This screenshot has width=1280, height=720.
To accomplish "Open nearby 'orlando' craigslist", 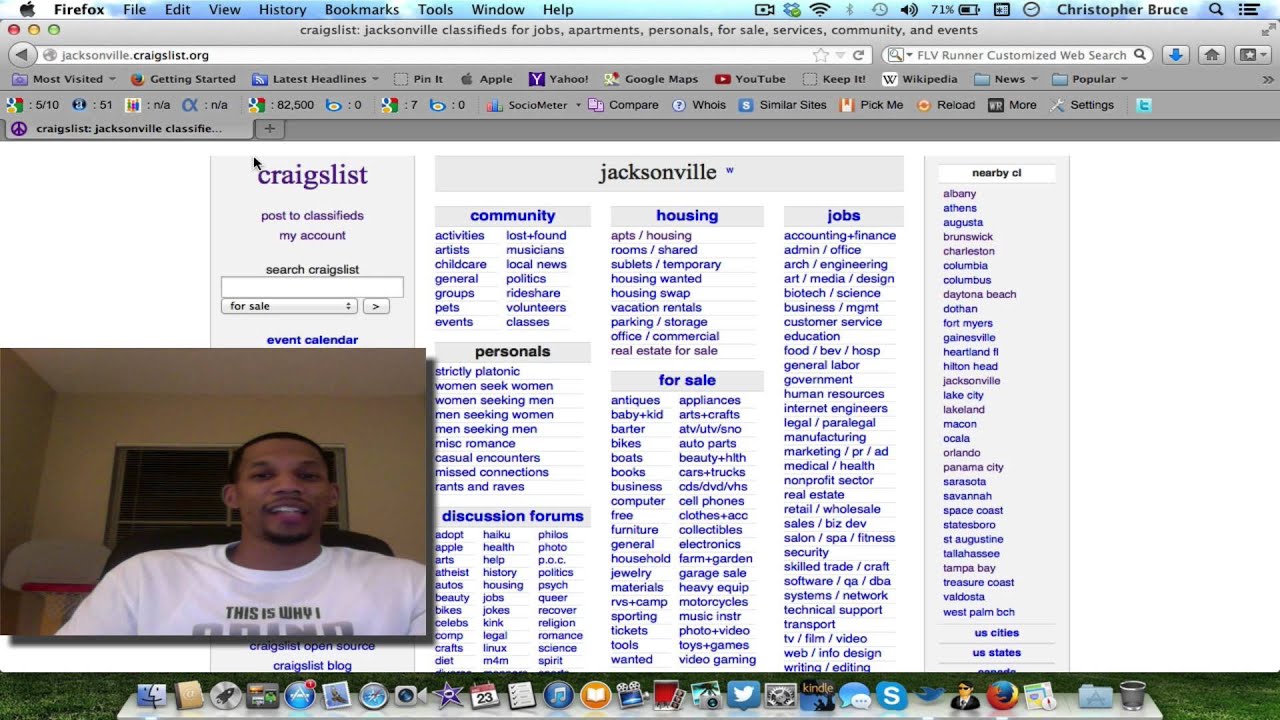I will pyautogui.click(x=961, y=453).
